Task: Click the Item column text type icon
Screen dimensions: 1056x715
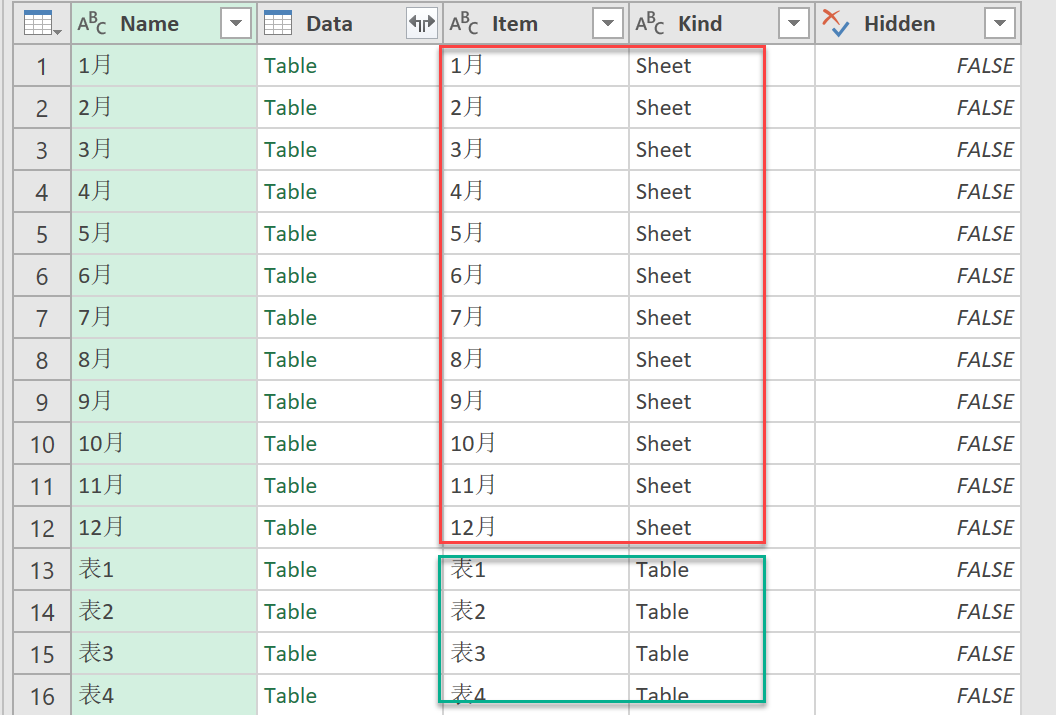Action: [464, 24]
